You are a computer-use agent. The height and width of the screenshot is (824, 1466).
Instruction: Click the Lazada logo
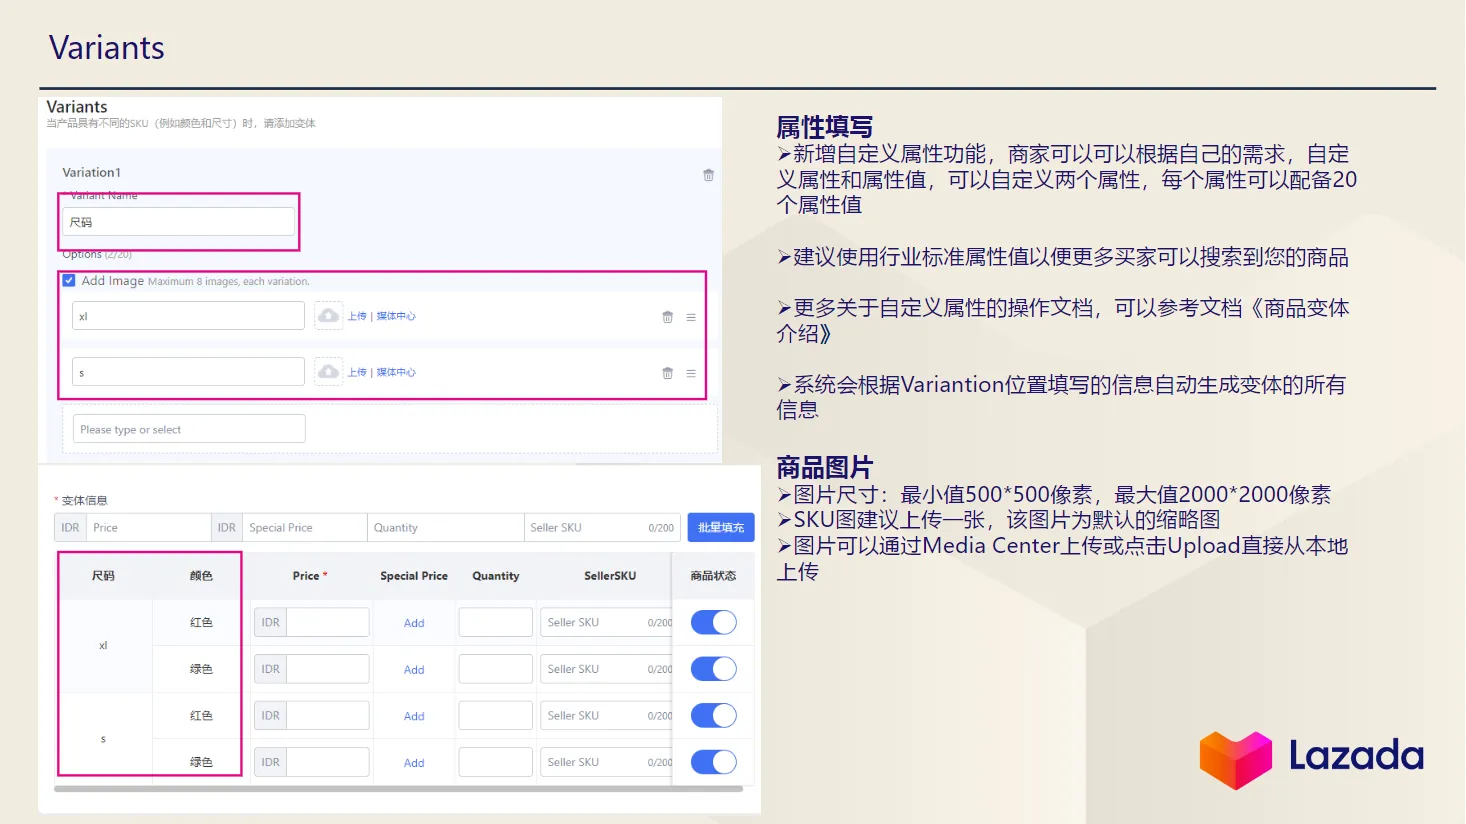click(1311, 757)
